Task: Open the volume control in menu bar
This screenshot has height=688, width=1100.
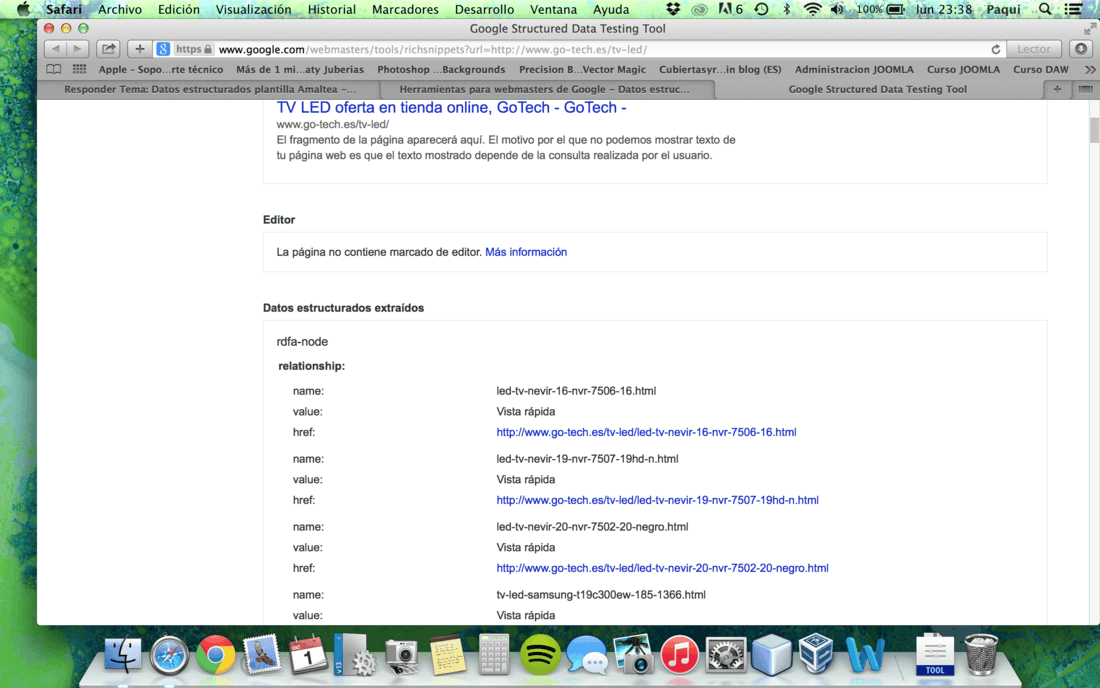Action: click(837, 9)
